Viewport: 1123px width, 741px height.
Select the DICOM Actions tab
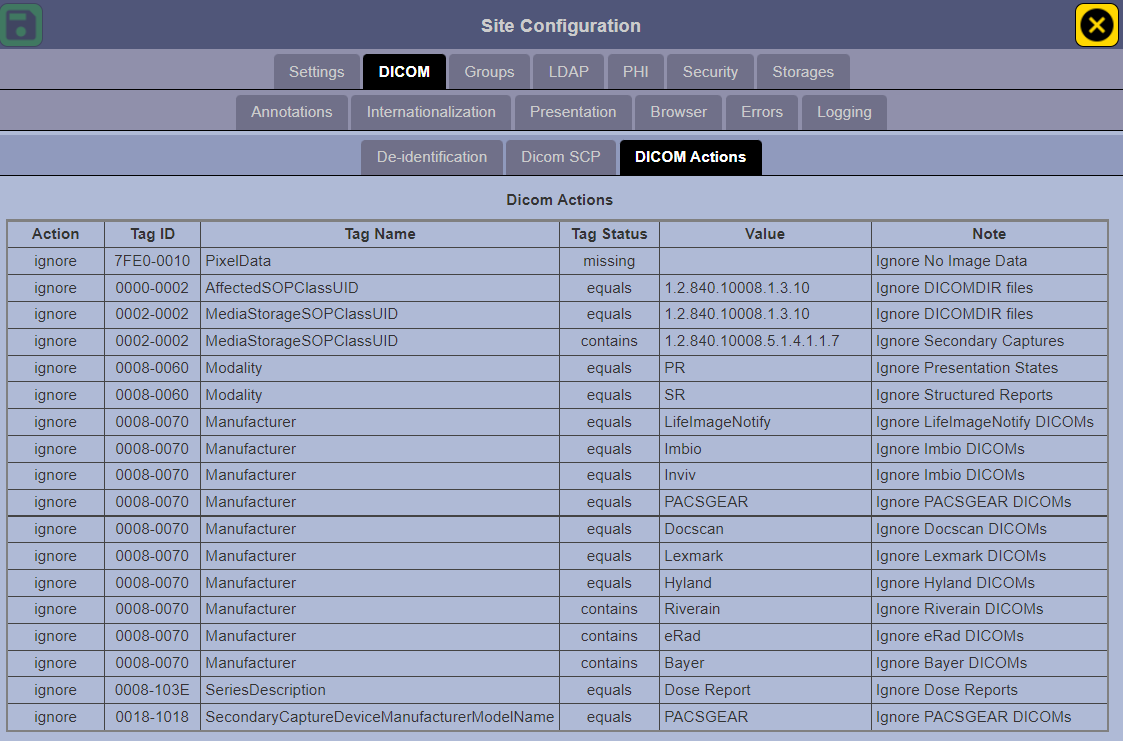690,157
